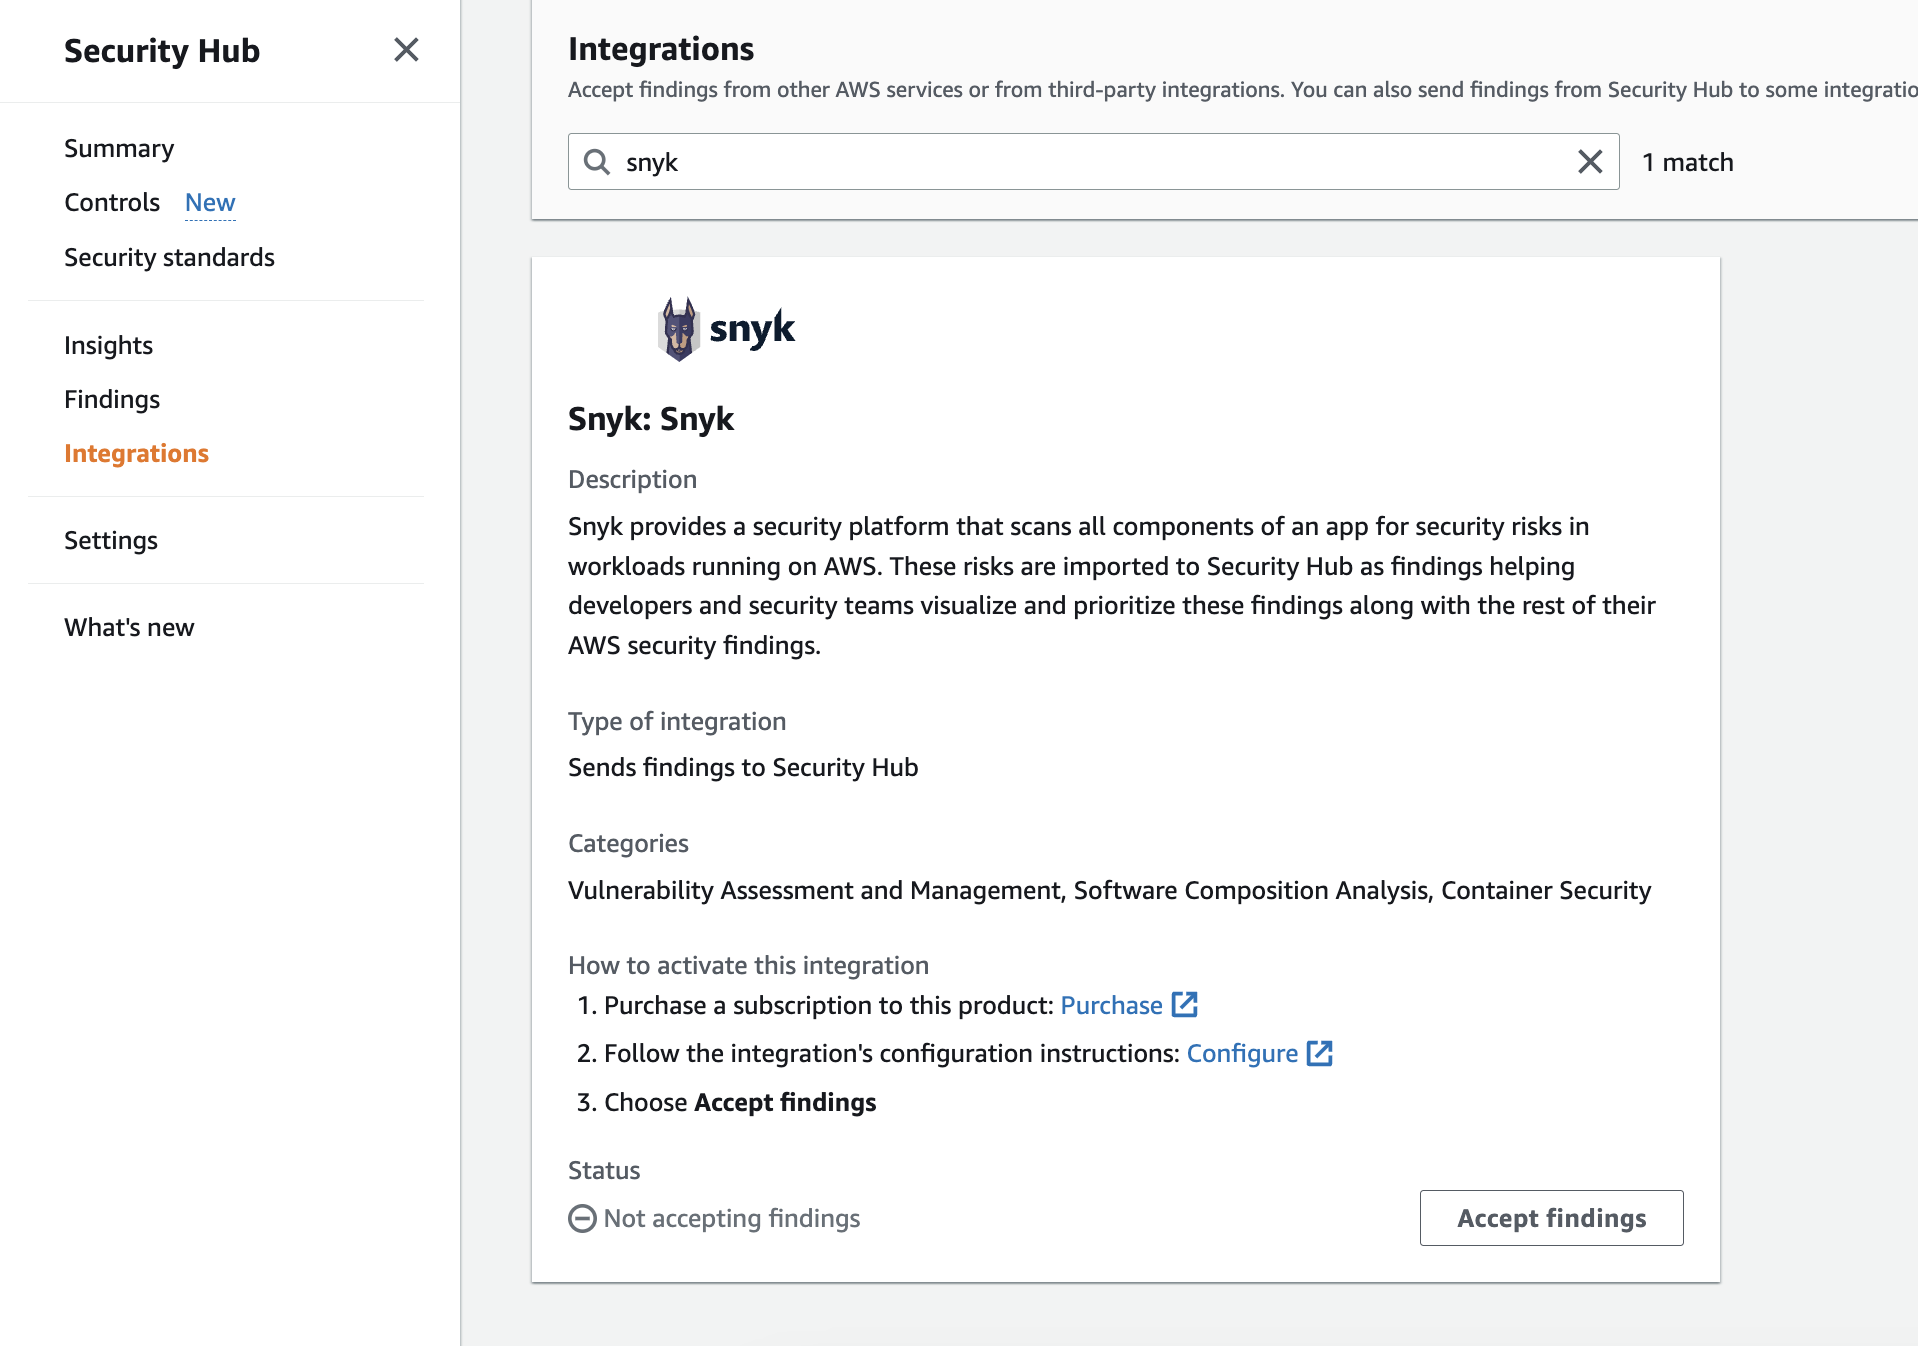Click the Purchase subscription link
The width and height of the screenshot is (1918, 1346).
pos(1111,1005)
